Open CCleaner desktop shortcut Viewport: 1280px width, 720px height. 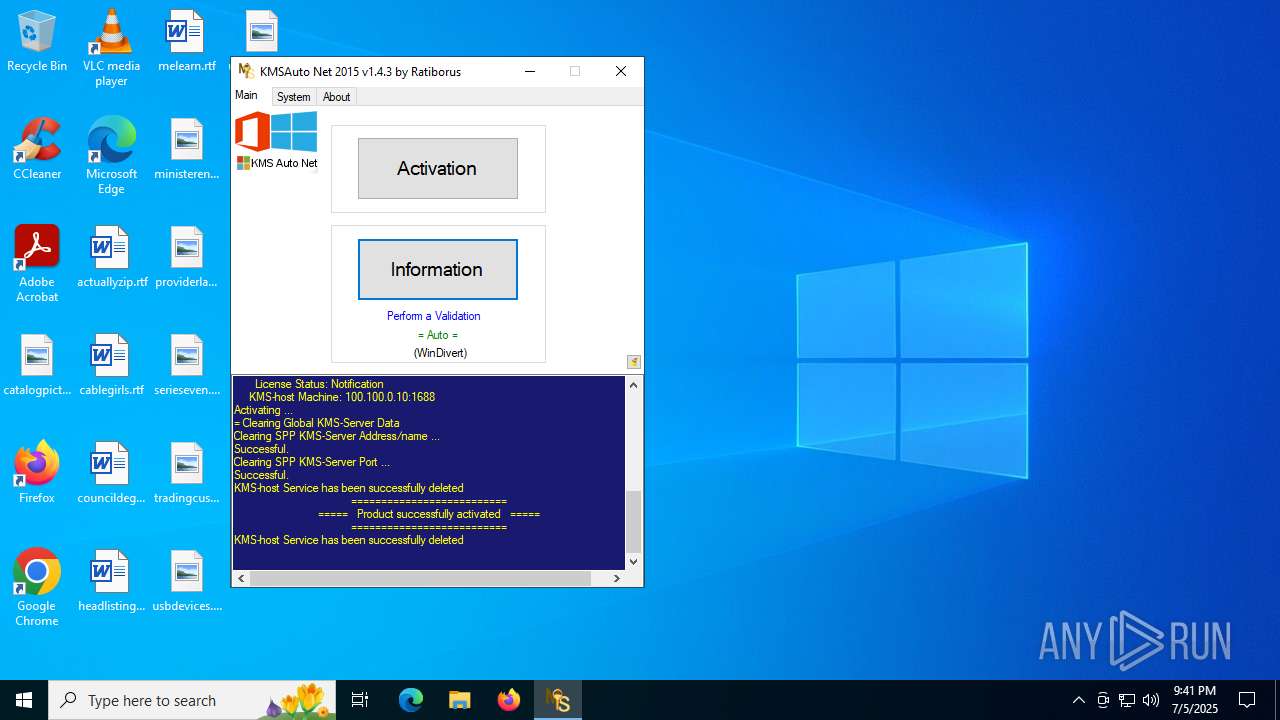coord(37,150)
